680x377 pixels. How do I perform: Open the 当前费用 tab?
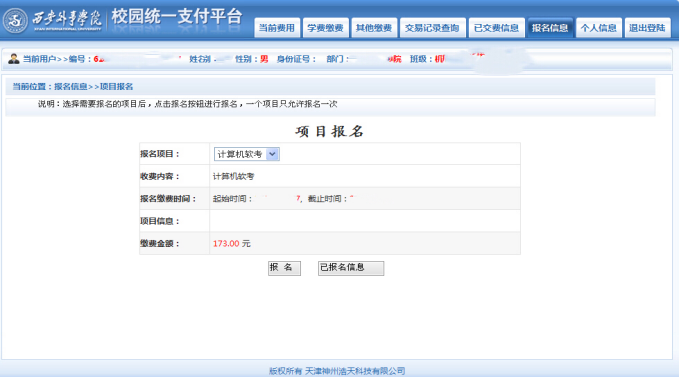point(277,28)
